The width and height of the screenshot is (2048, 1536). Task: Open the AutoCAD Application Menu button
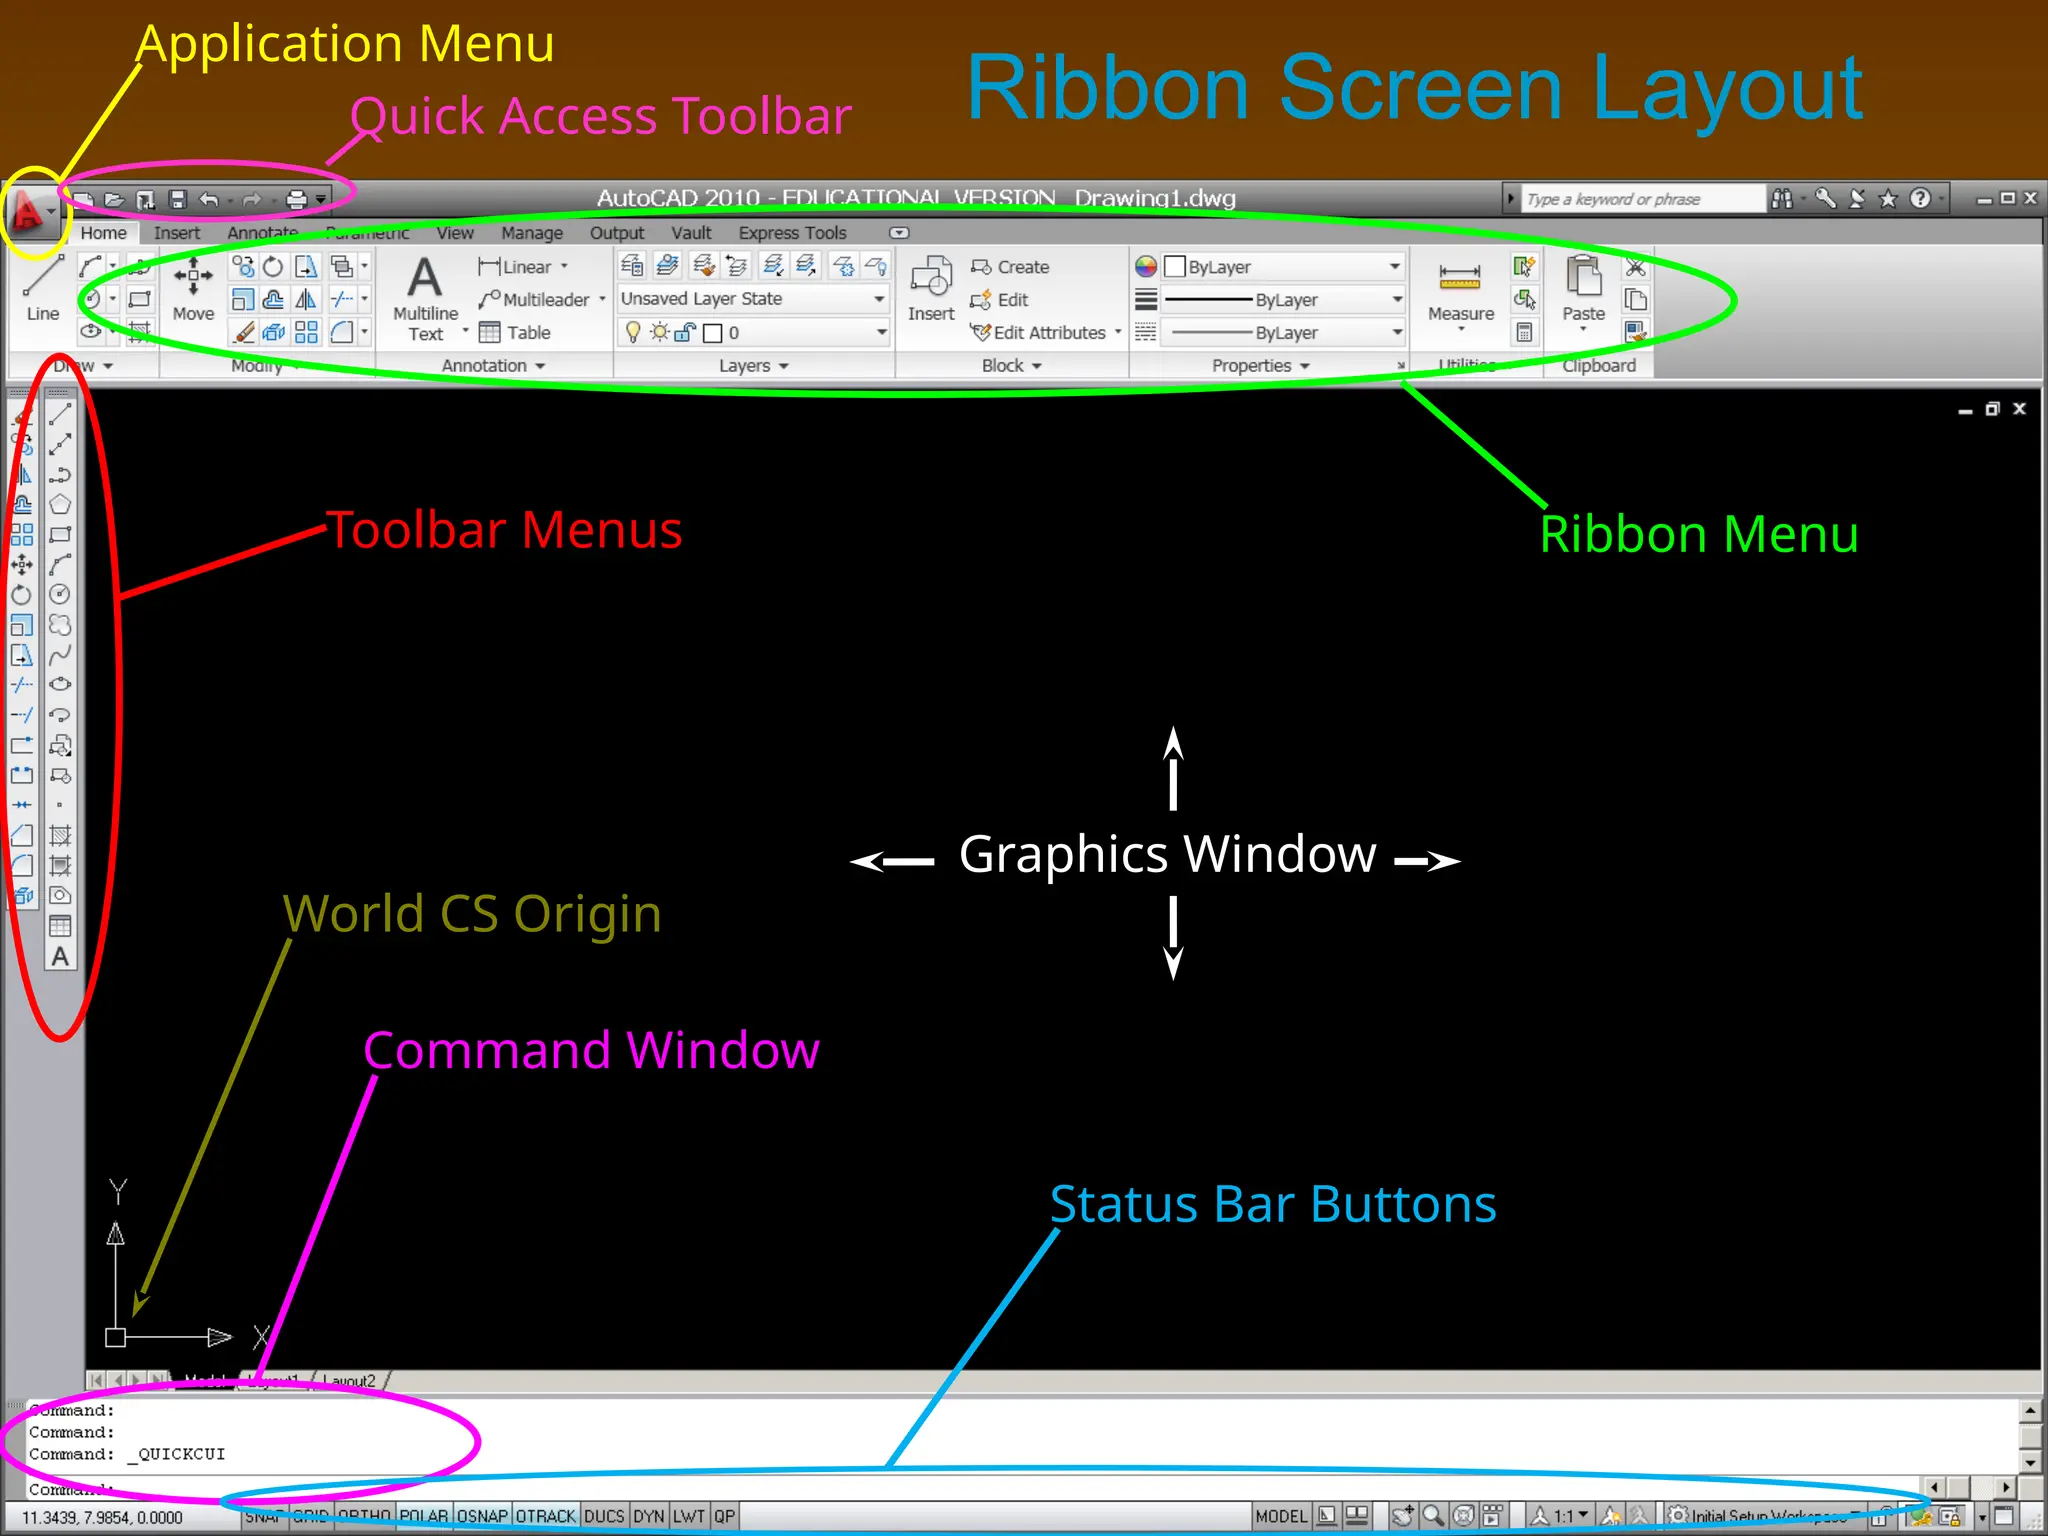pos(28,211)
